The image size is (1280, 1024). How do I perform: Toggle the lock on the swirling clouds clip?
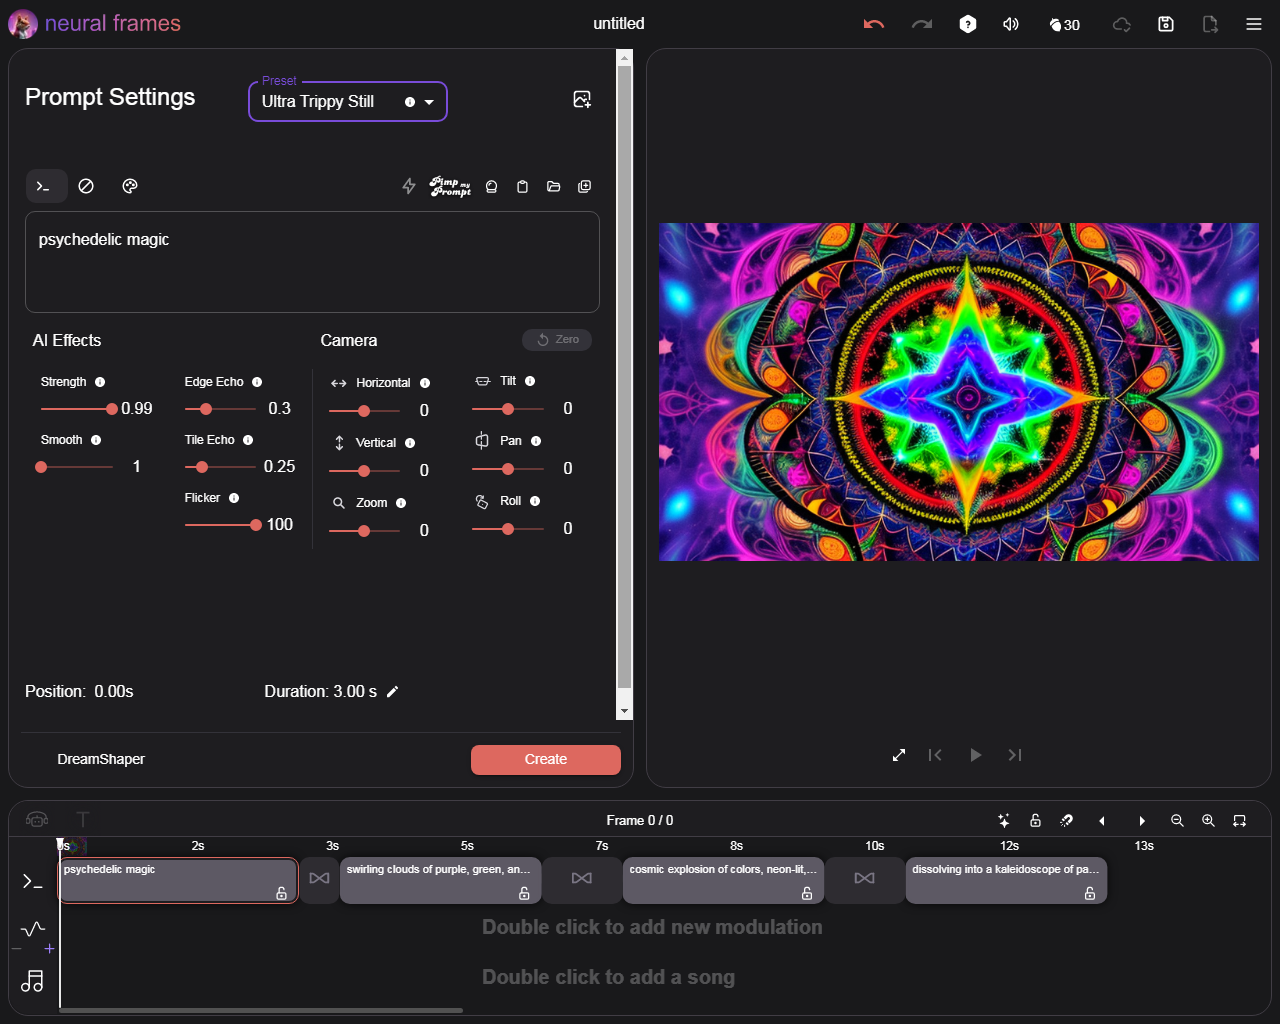524,893
